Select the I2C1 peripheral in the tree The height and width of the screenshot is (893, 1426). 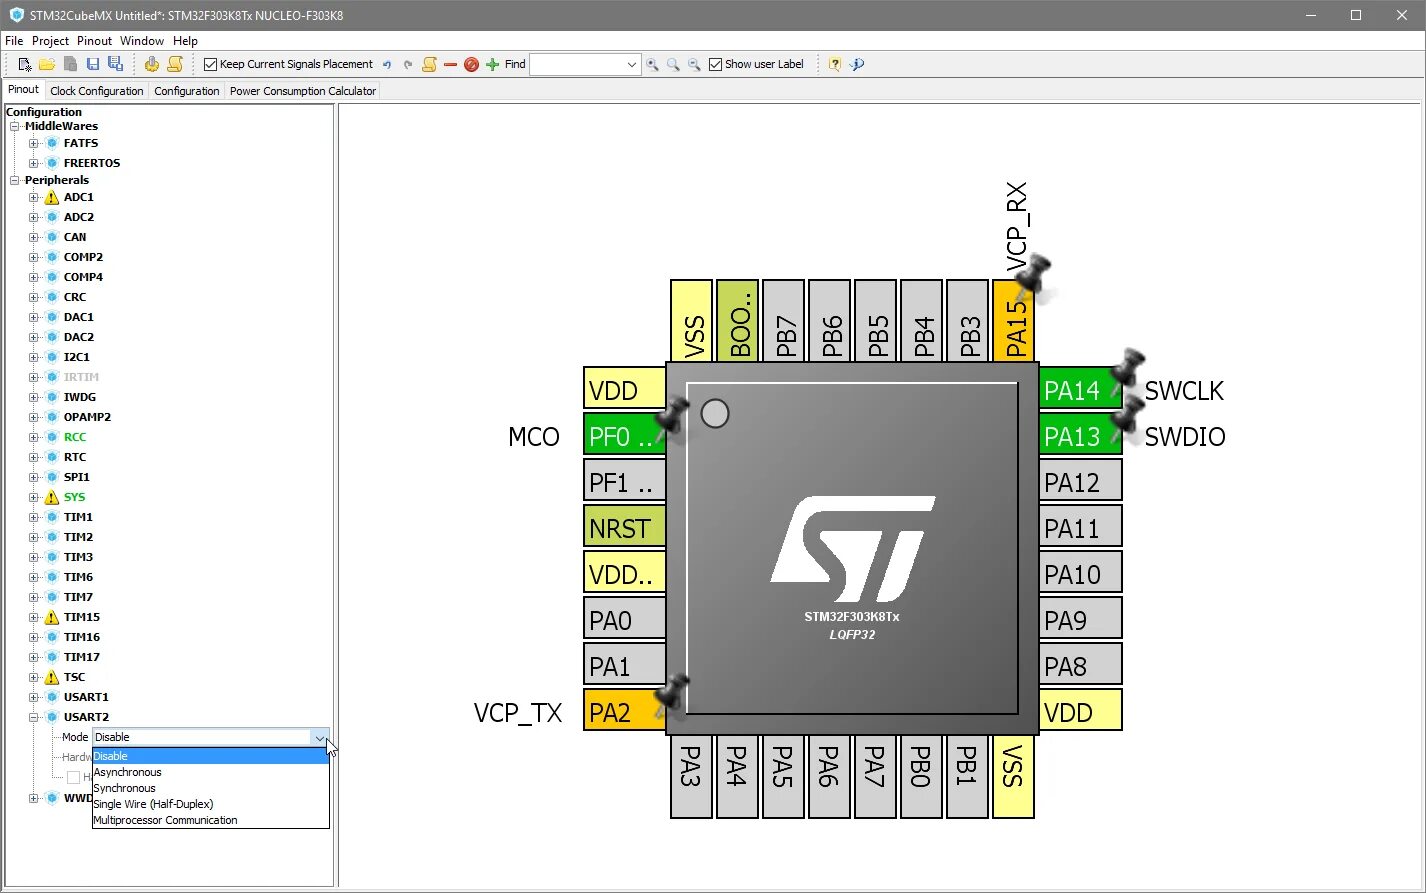pyautogui.click(x=77, y=357)
